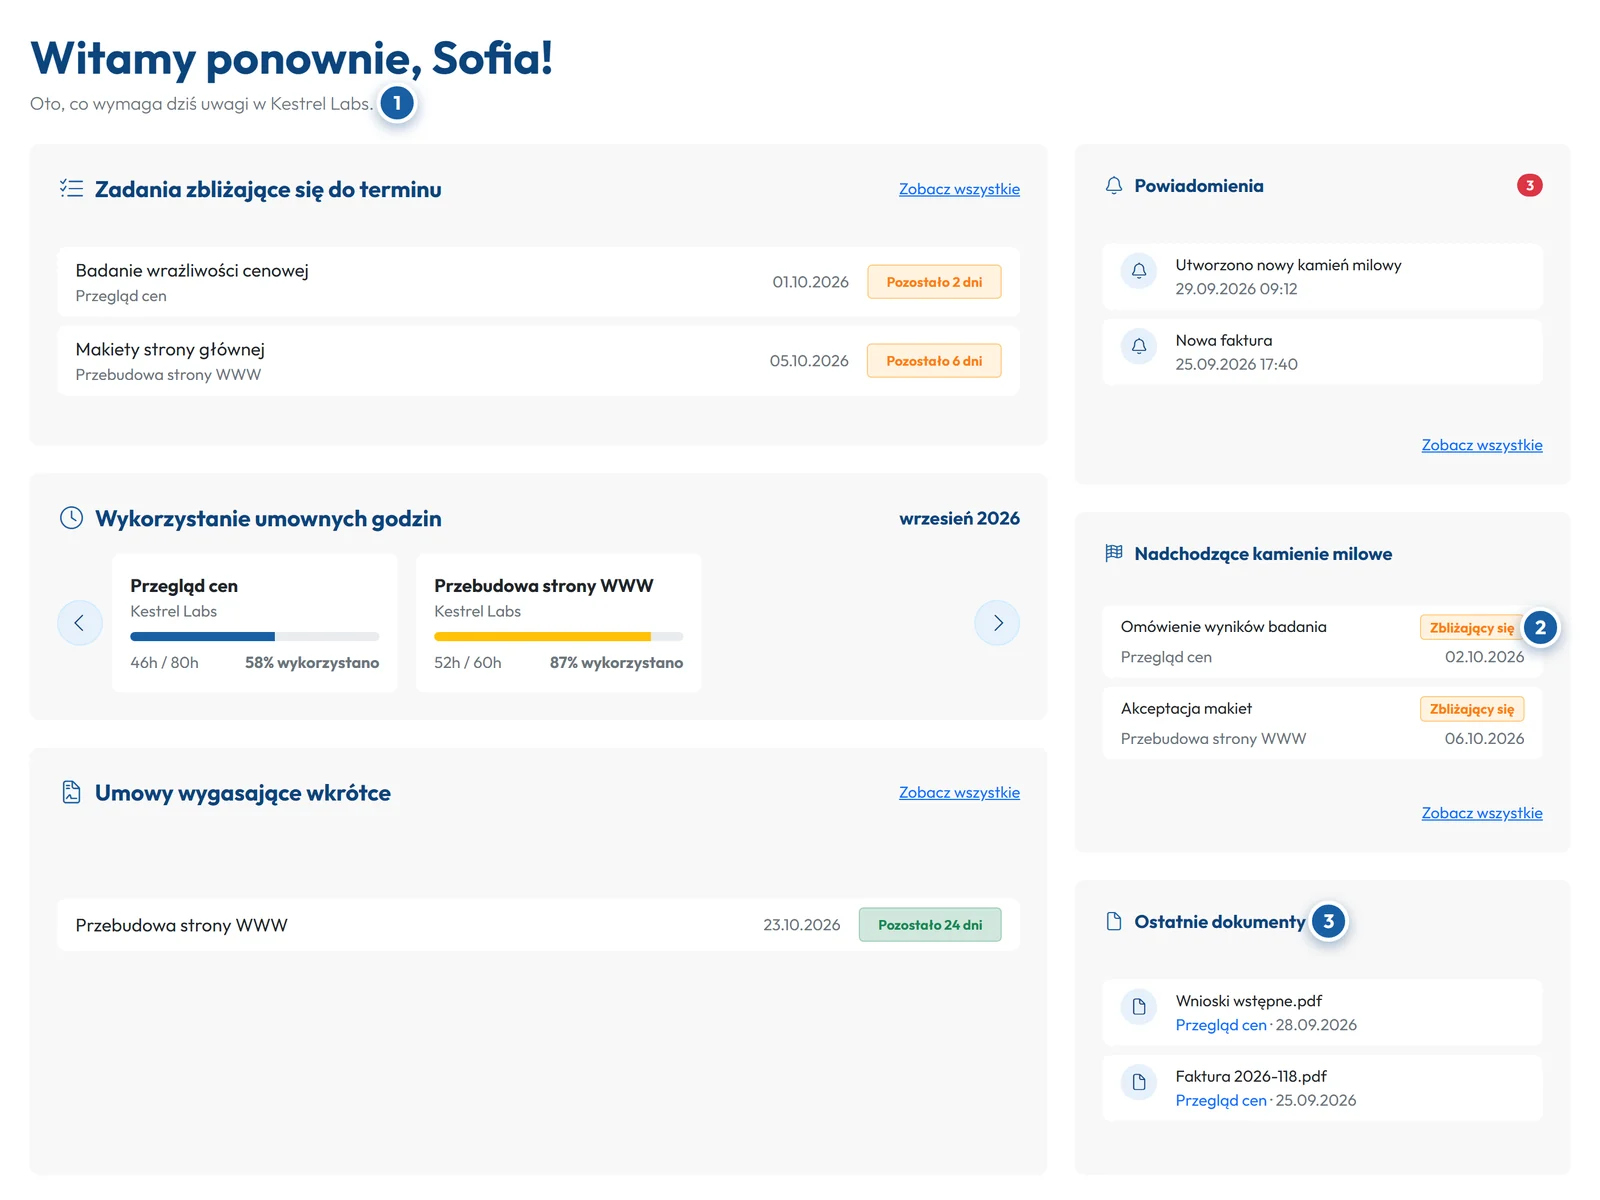Screen dimensions: 1600x1200
Task: Click the bell icon in Powiadomienia header
Action: [1114, 186]
